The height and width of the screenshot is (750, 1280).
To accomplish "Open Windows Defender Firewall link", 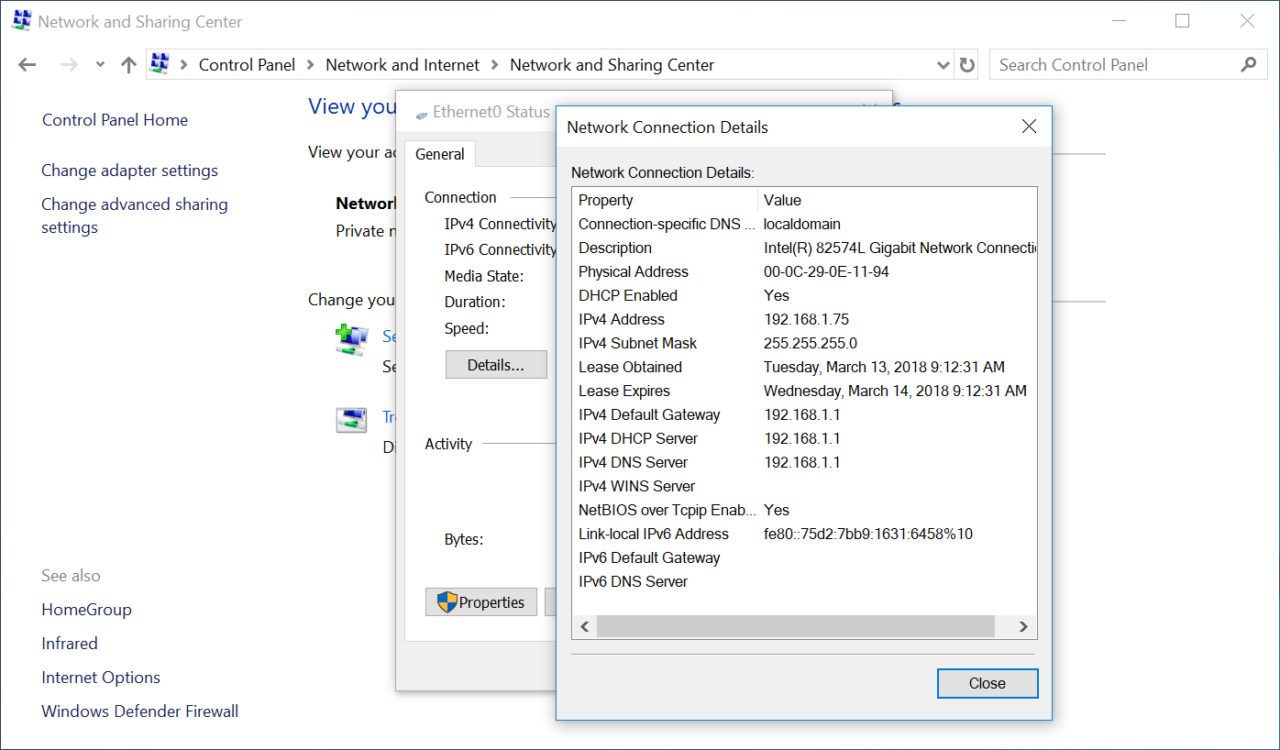I will point(140,712).
